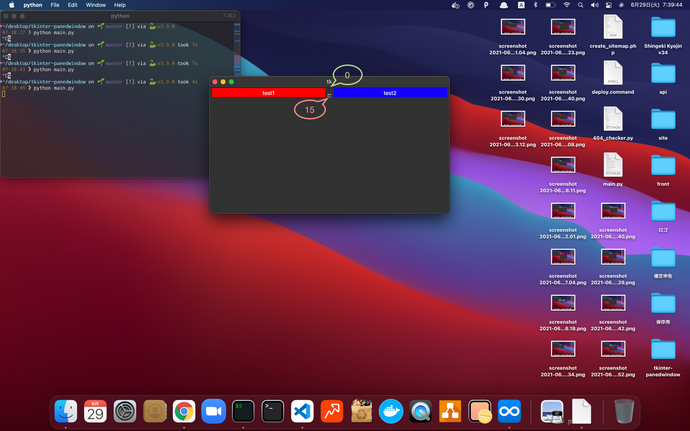Activate Siri from the menu bar
Screen dimensions: 690x431
621,5
